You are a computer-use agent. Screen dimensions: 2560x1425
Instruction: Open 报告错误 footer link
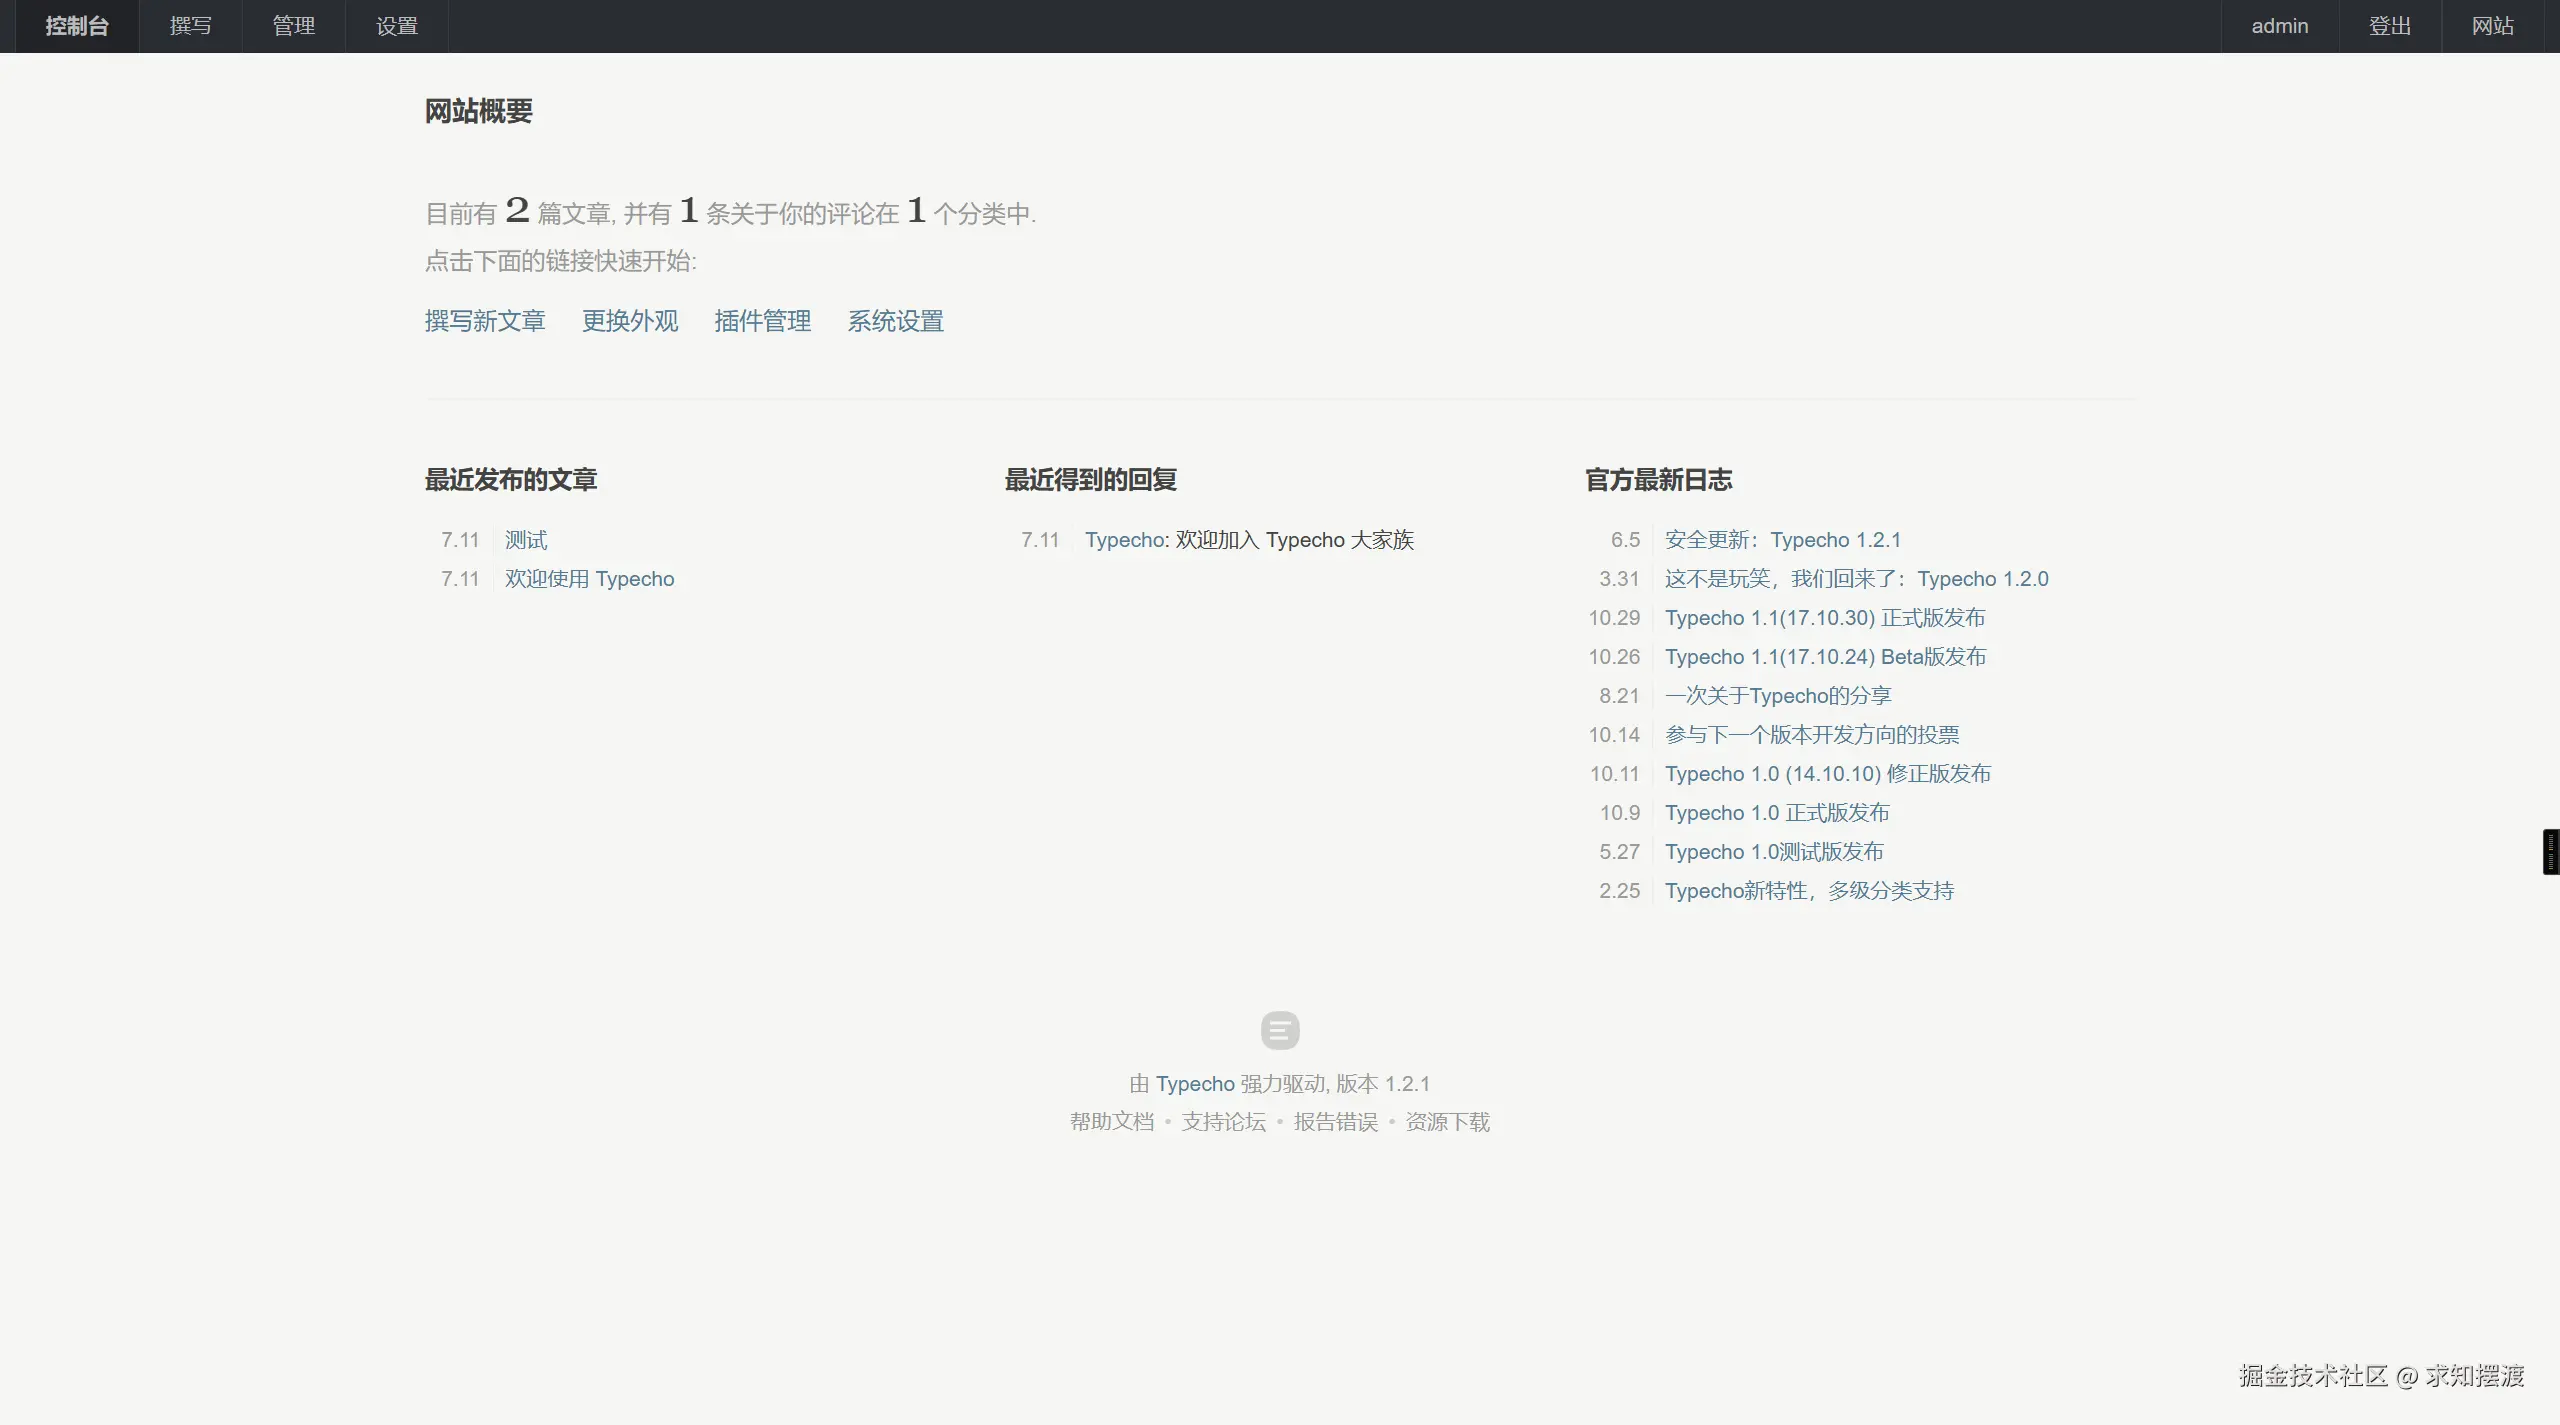coord(1336,1122)
